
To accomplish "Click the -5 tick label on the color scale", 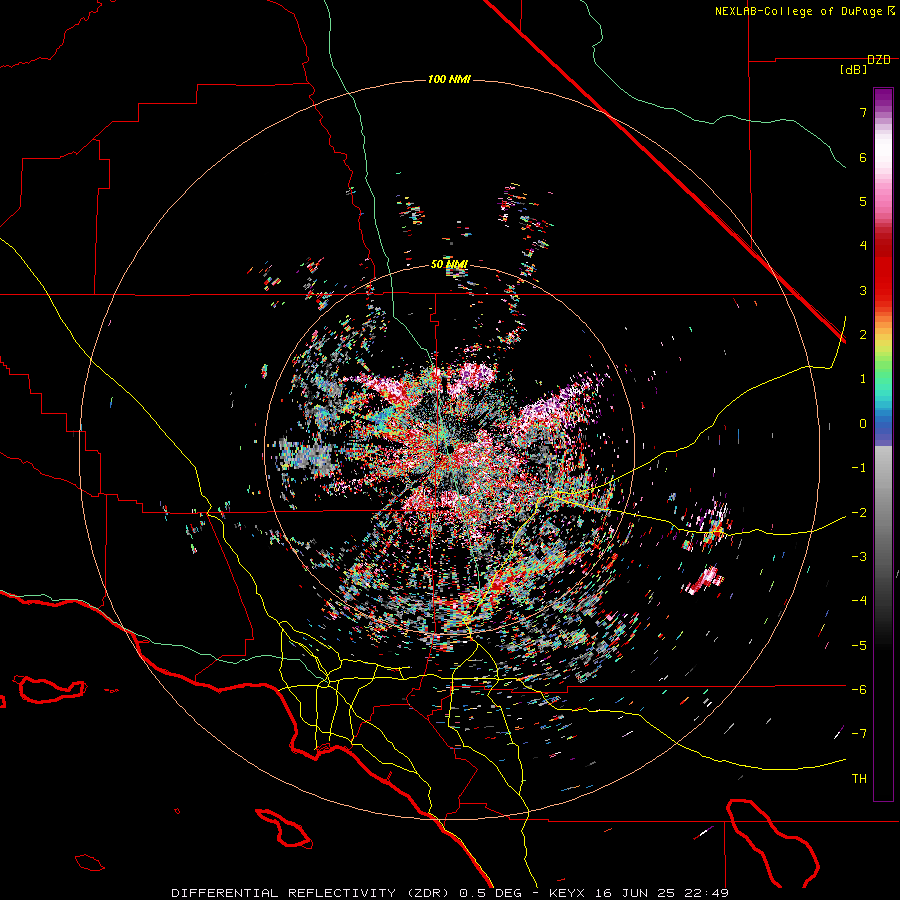I will (x=859, y=645).
